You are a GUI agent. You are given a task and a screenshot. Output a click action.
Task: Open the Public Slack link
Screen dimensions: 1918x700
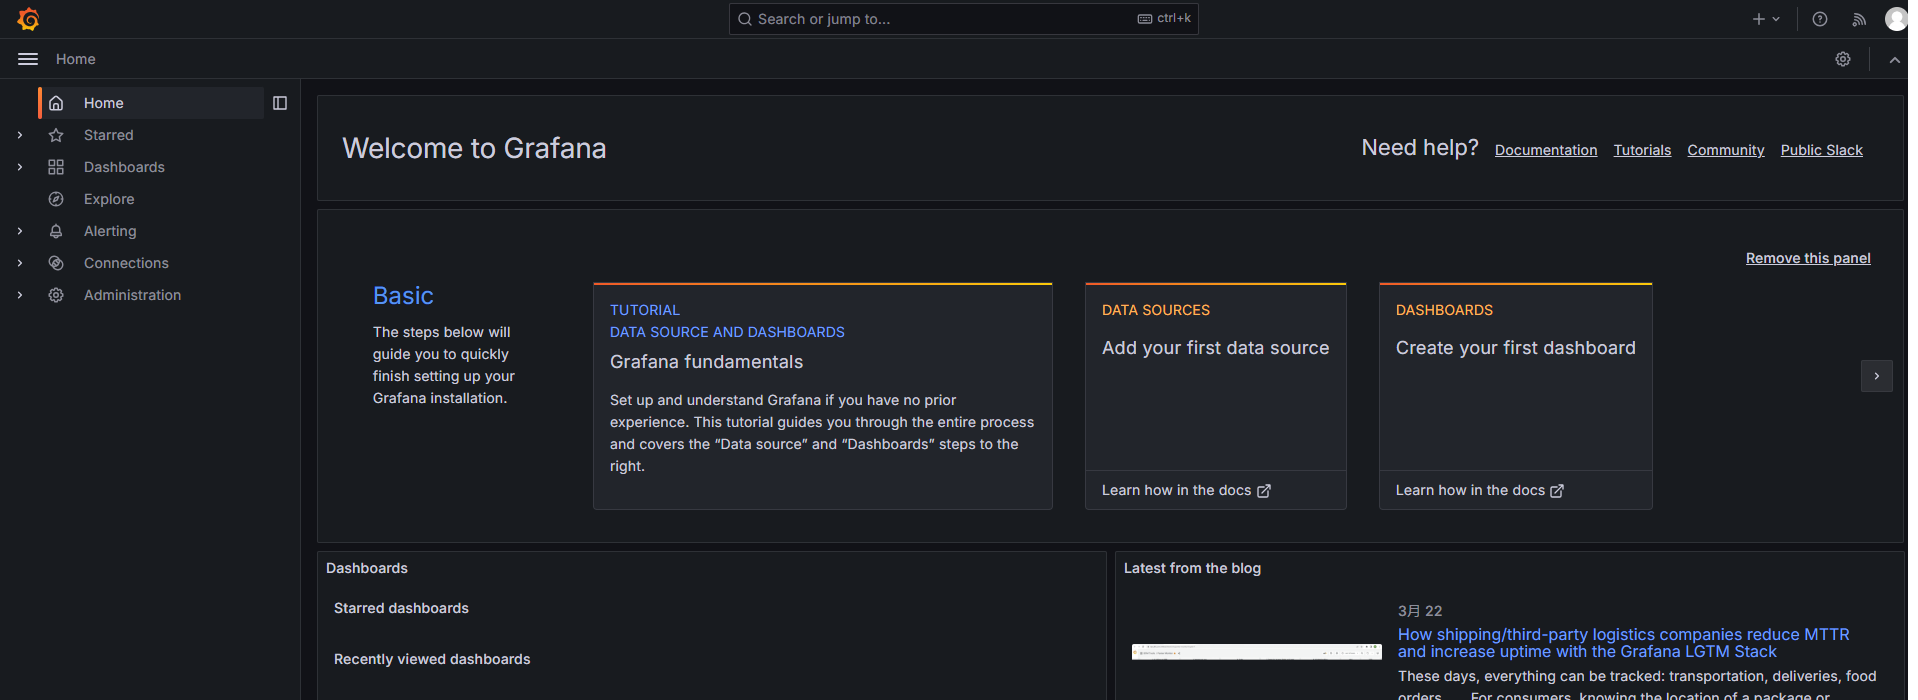(x=1821, y=150)
